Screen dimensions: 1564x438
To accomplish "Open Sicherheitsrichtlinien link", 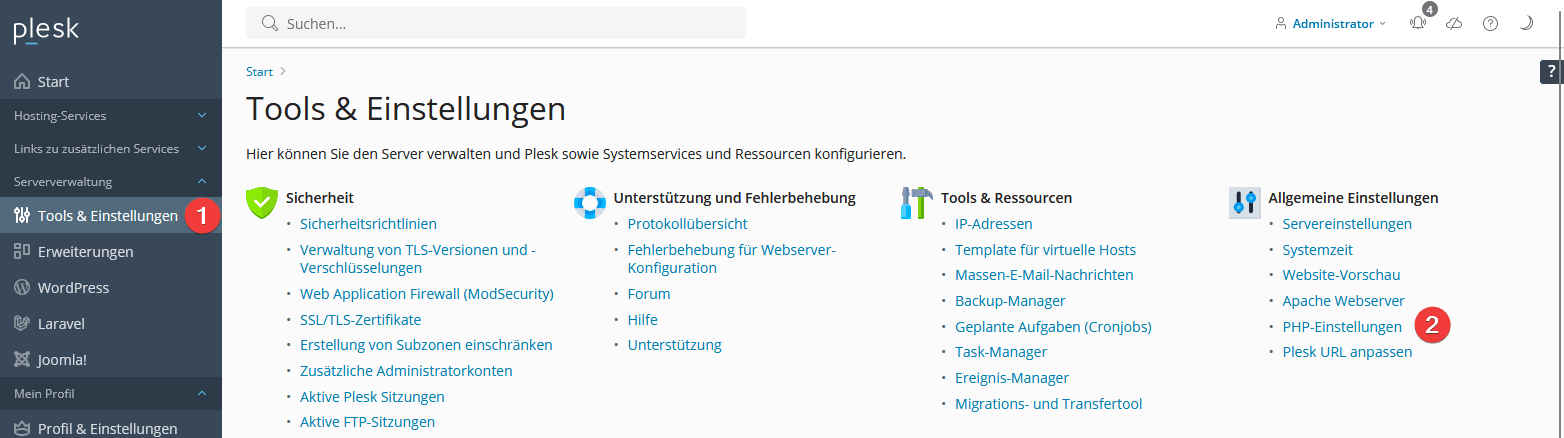I will point(368,224).
